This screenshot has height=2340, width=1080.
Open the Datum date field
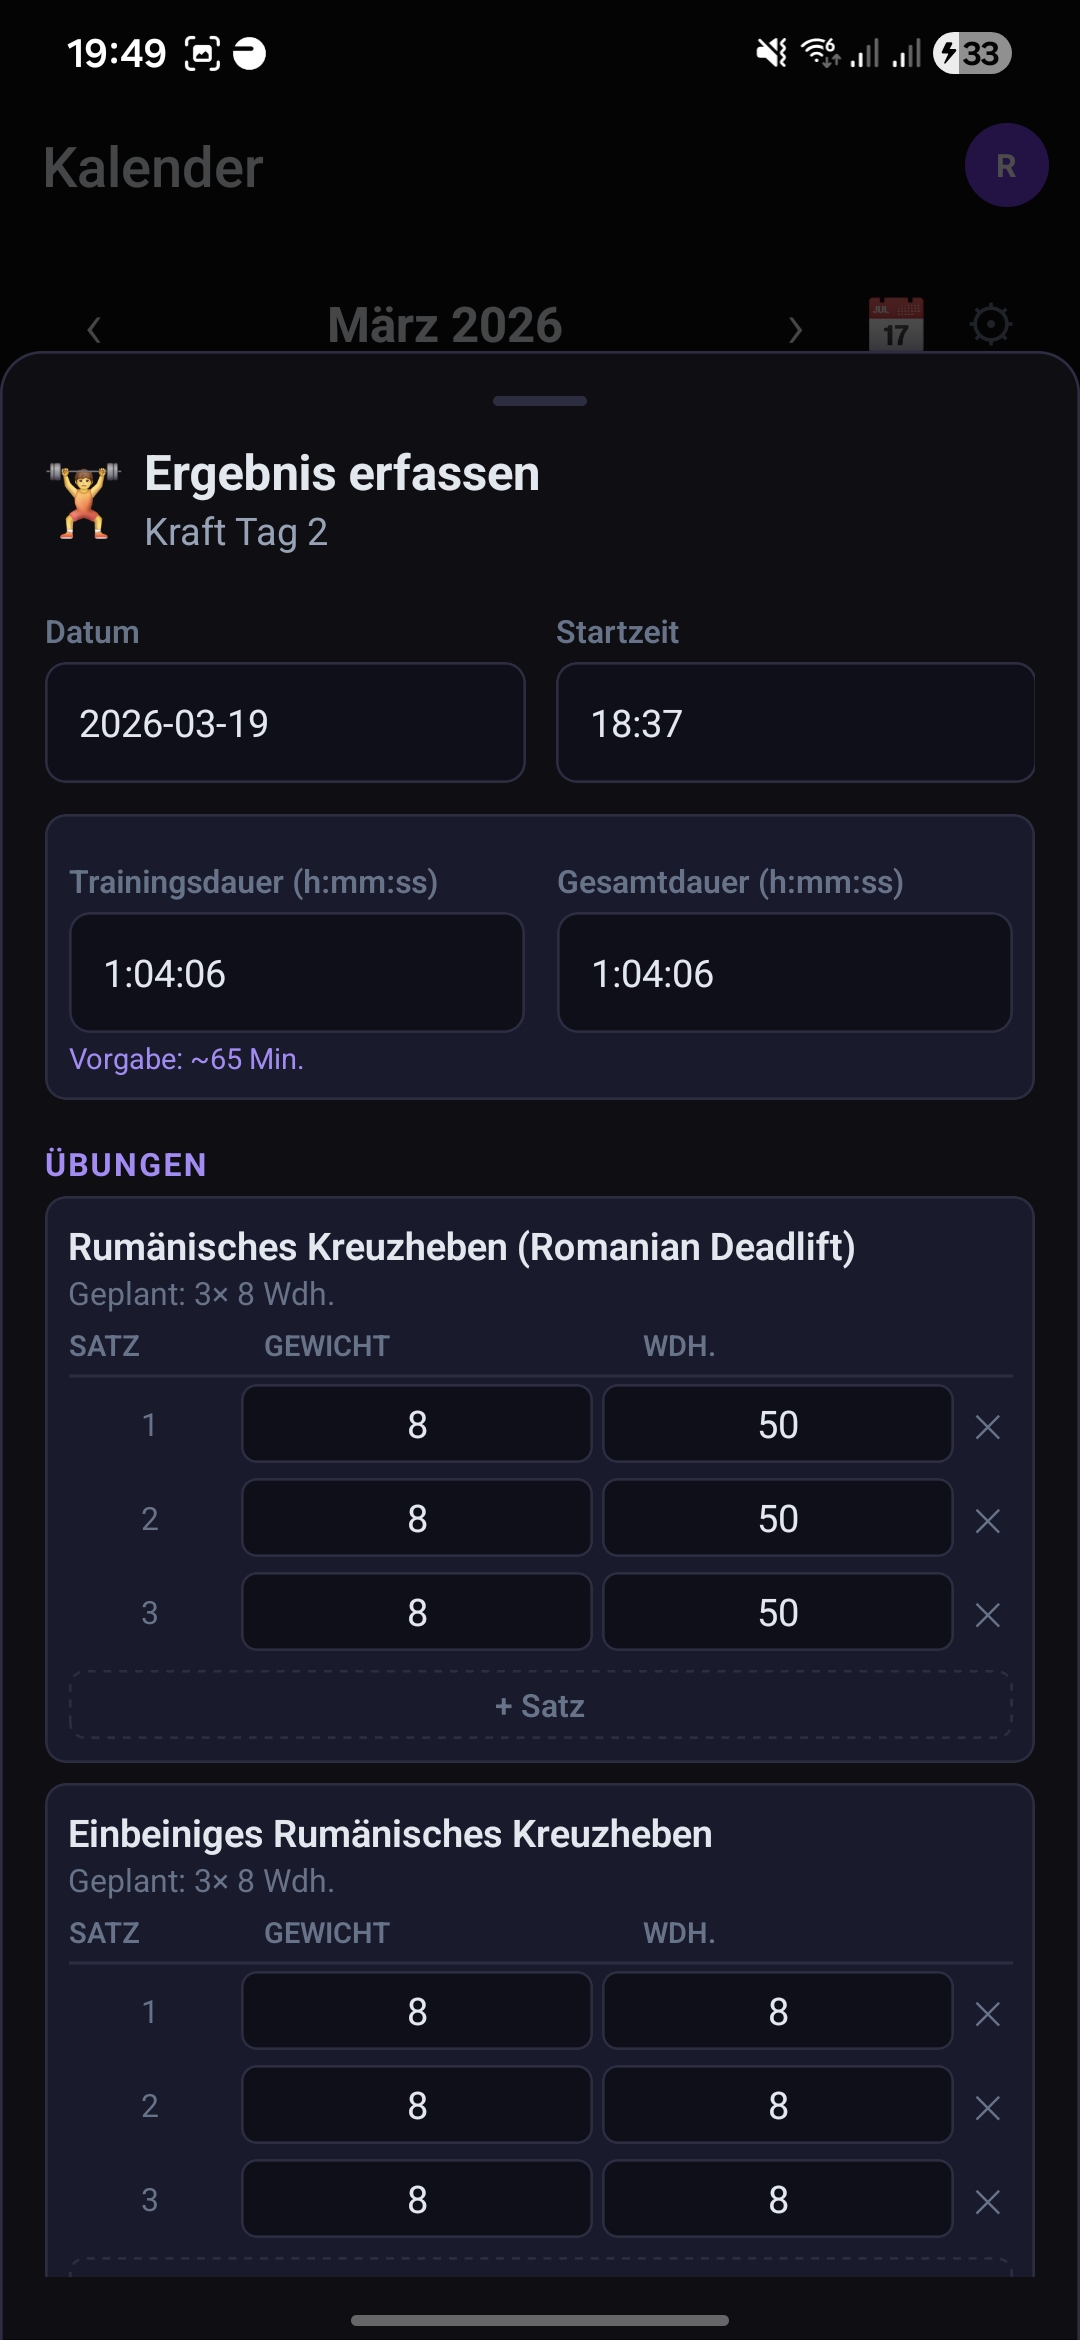[x=285, y=723]
